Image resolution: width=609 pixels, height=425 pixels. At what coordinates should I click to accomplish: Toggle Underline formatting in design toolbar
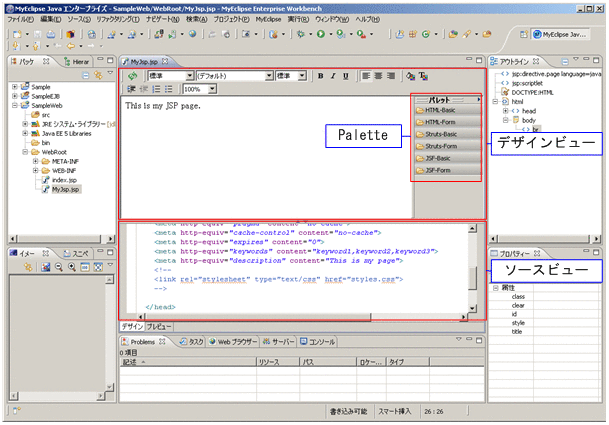click(346, 76)
